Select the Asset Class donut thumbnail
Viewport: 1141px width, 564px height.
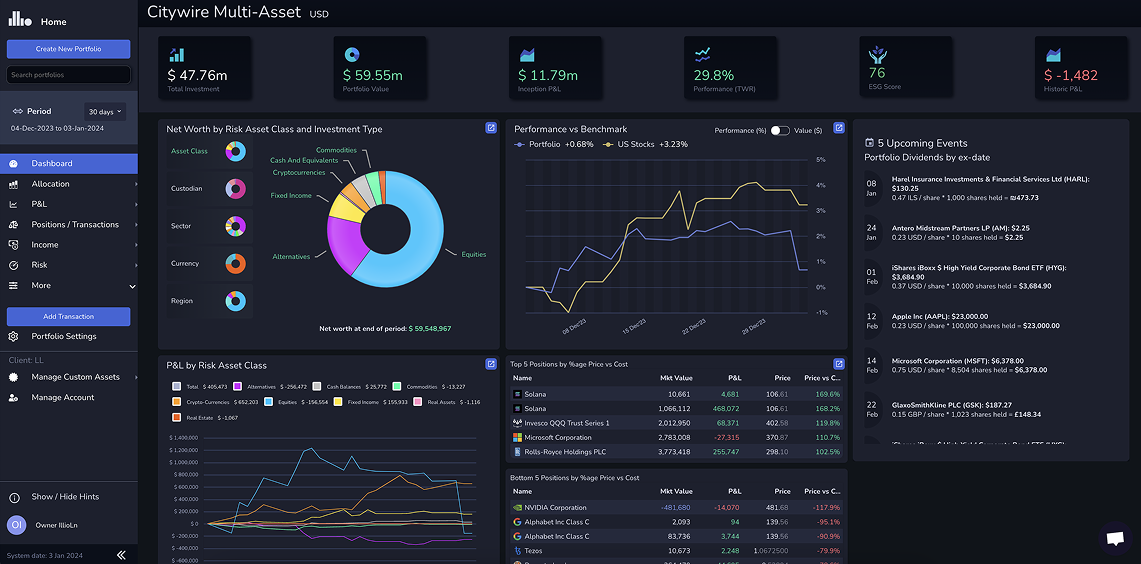pyautogui.click(x=235, y=151)
